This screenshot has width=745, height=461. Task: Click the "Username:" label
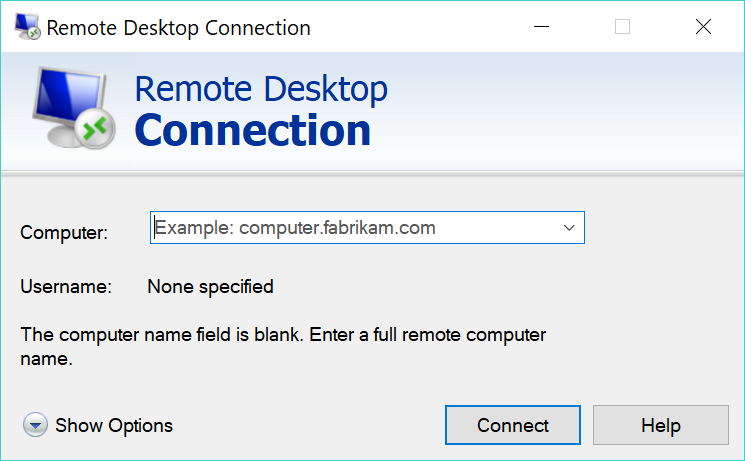click(x=66, y=287)
